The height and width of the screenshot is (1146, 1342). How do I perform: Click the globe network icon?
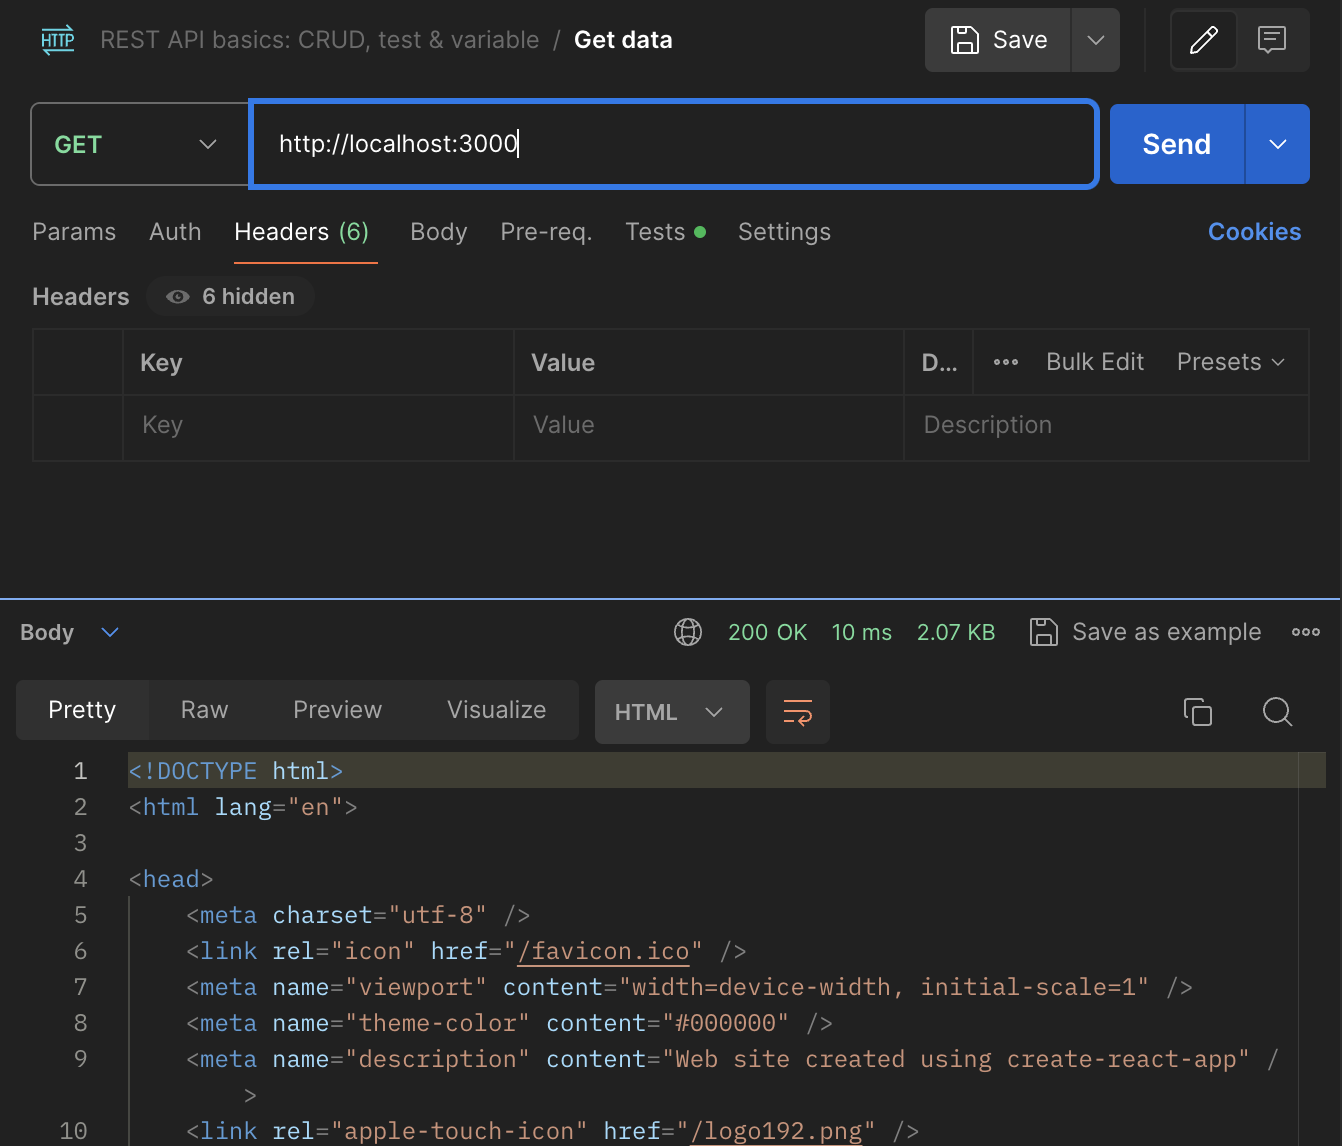(688, 632)
